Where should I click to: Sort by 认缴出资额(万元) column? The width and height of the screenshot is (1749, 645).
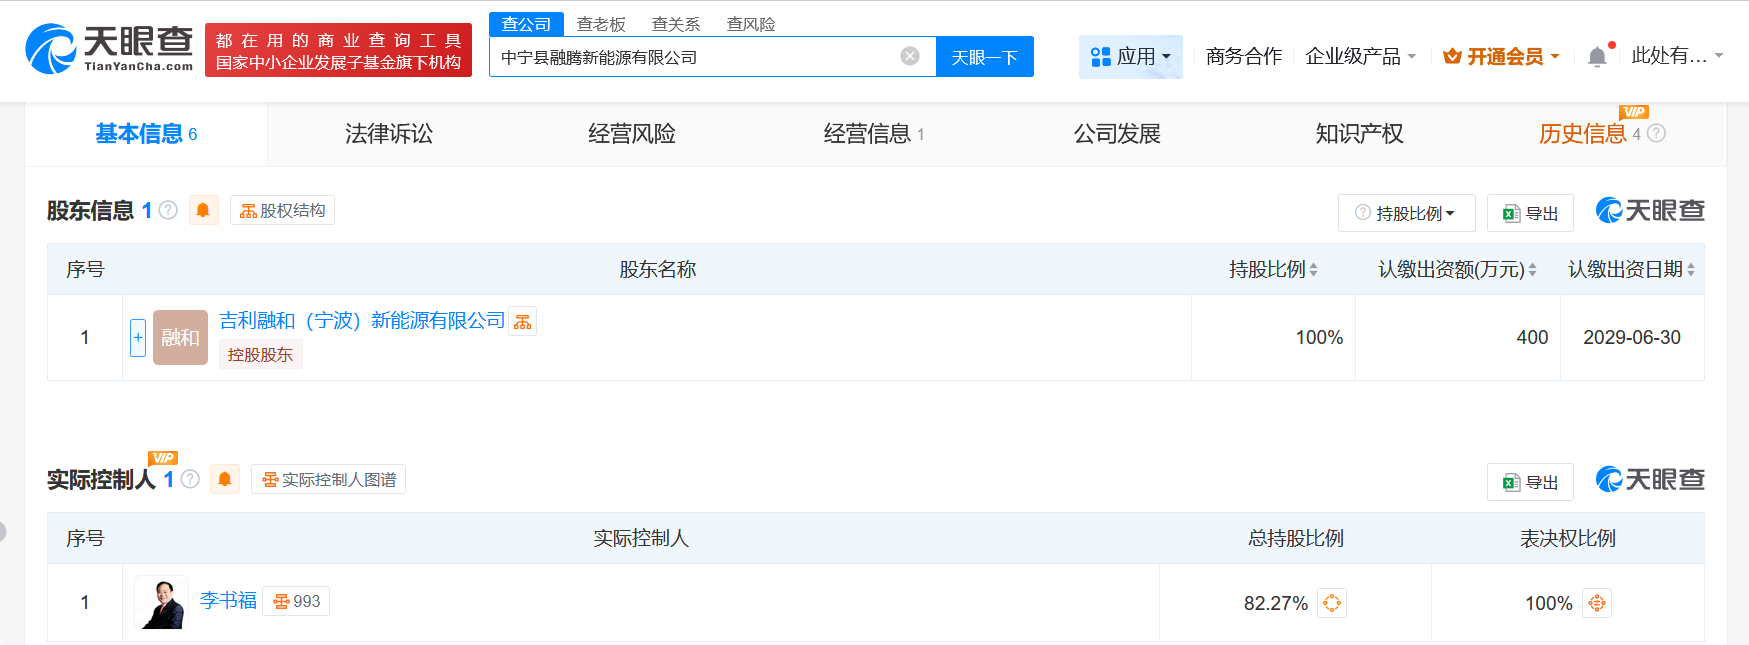(1457, 269)
